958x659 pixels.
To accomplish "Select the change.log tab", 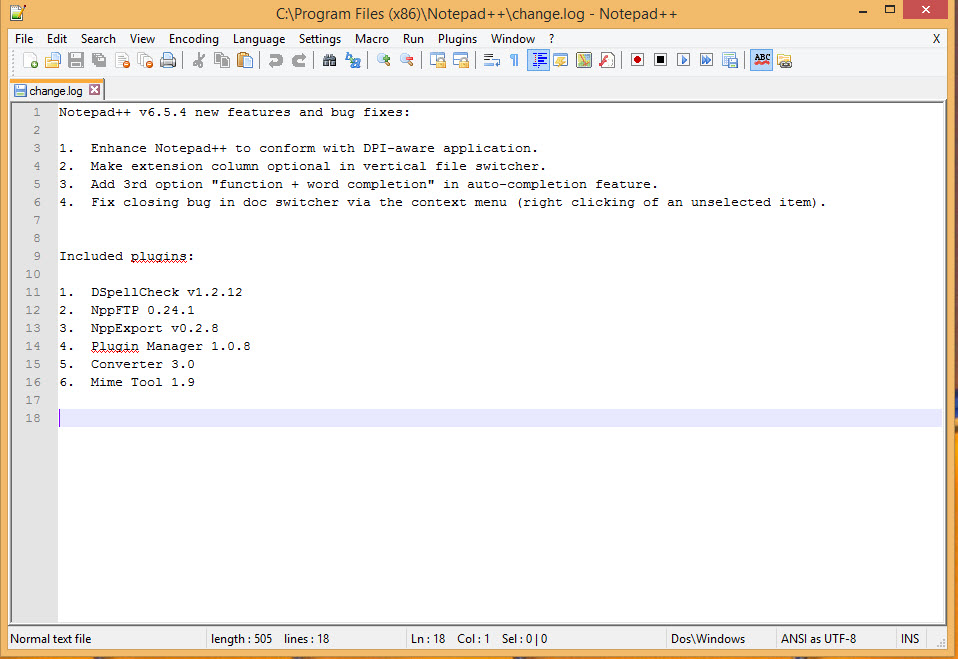I will (56, 90).
